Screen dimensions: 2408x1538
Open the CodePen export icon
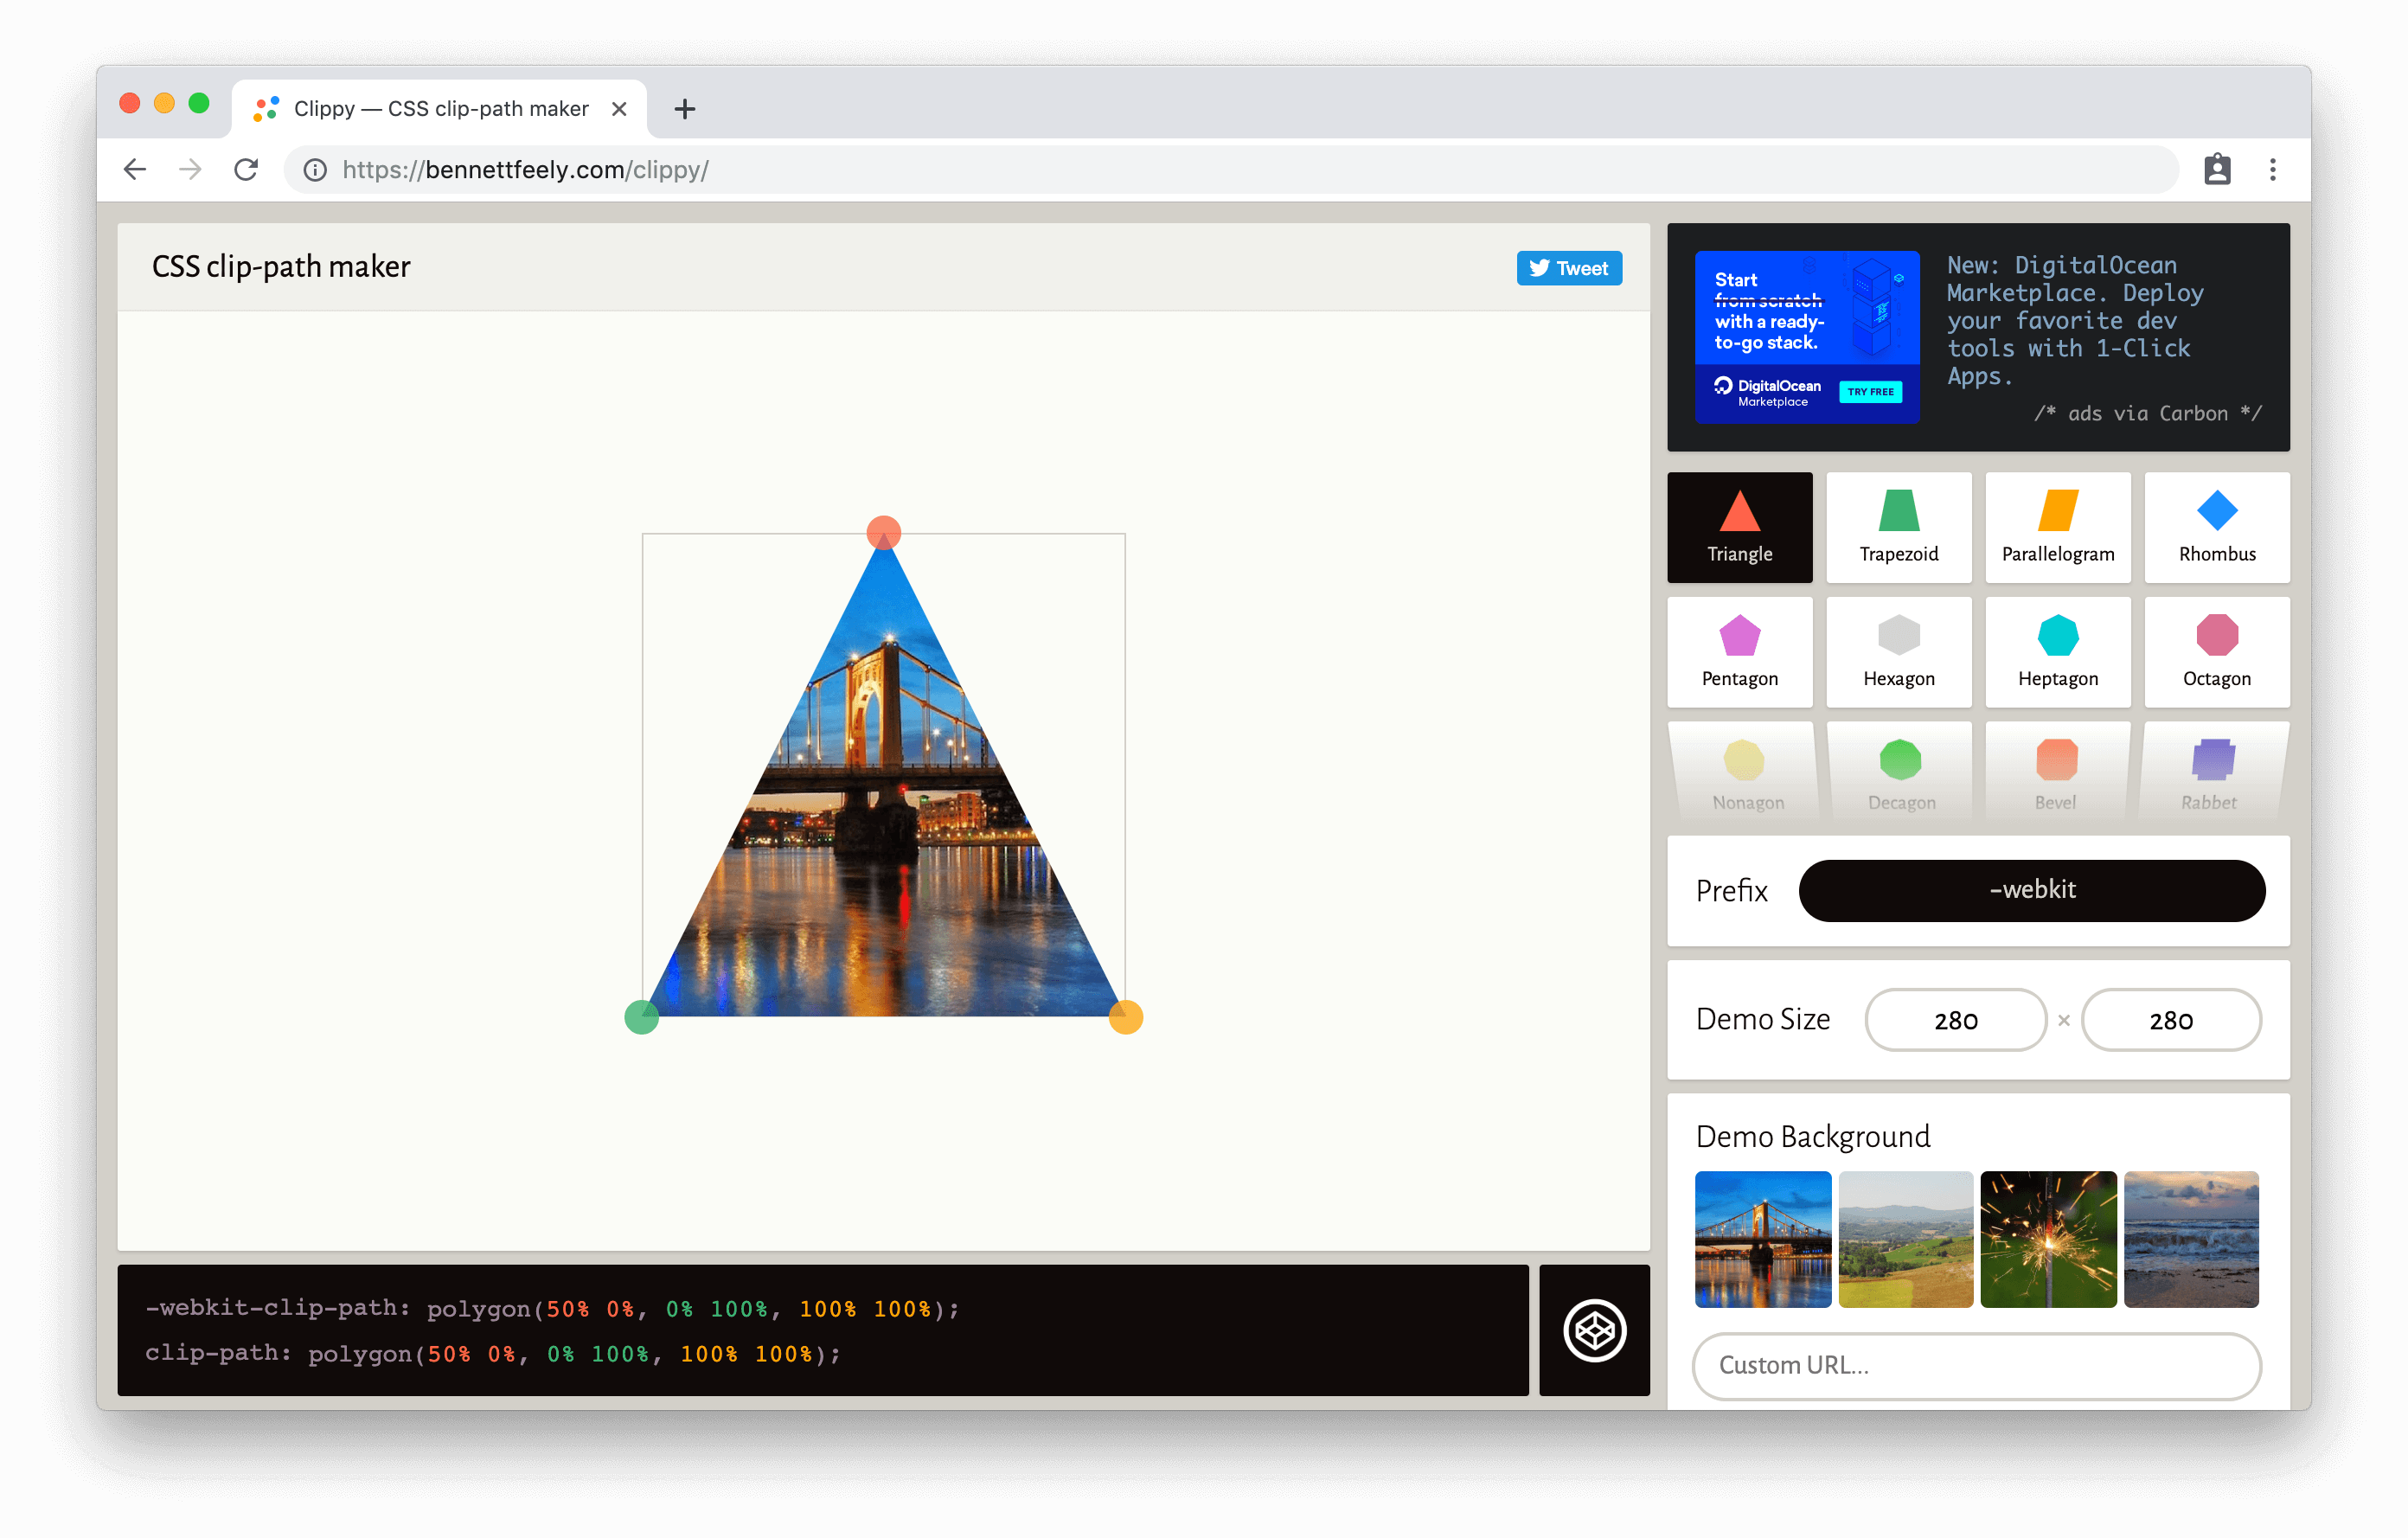pos(1594,1330)
